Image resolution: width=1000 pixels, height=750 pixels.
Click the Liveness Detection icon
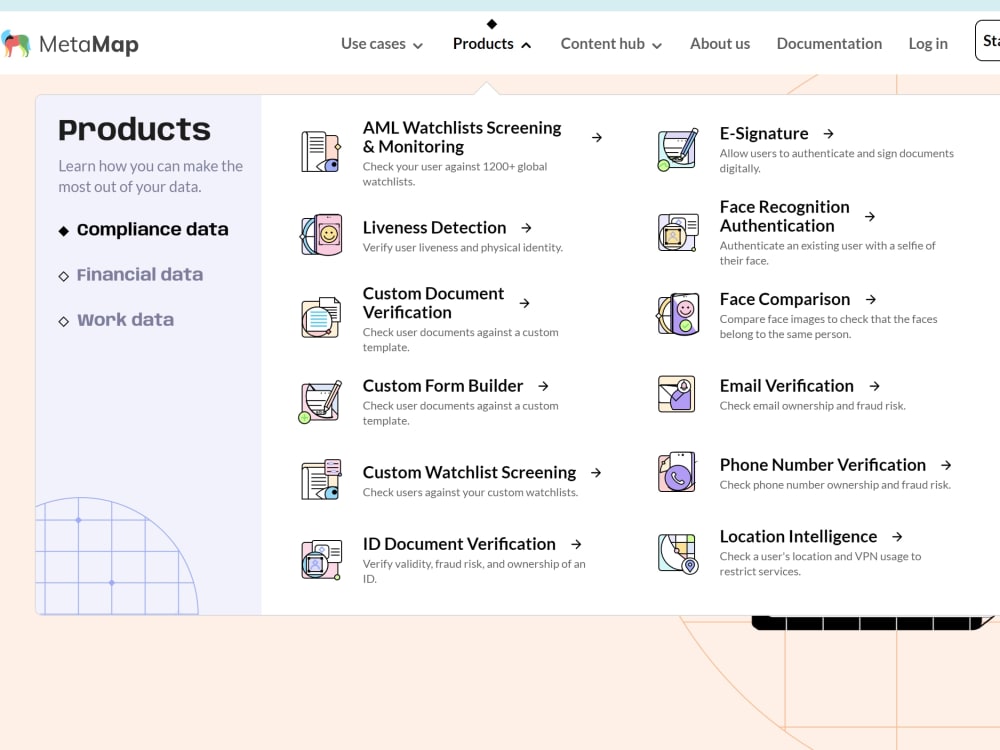pyautogui.click(x=322, y=235)
